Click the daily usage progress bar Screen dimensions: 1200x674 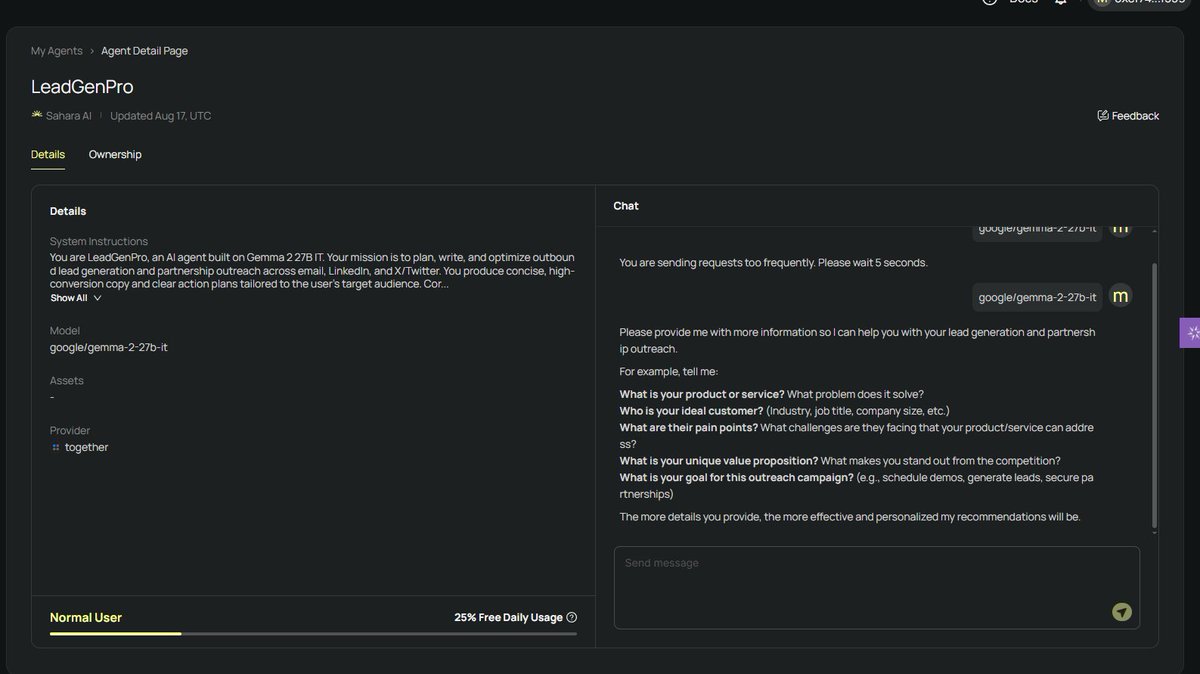click(x=313, y=634)
